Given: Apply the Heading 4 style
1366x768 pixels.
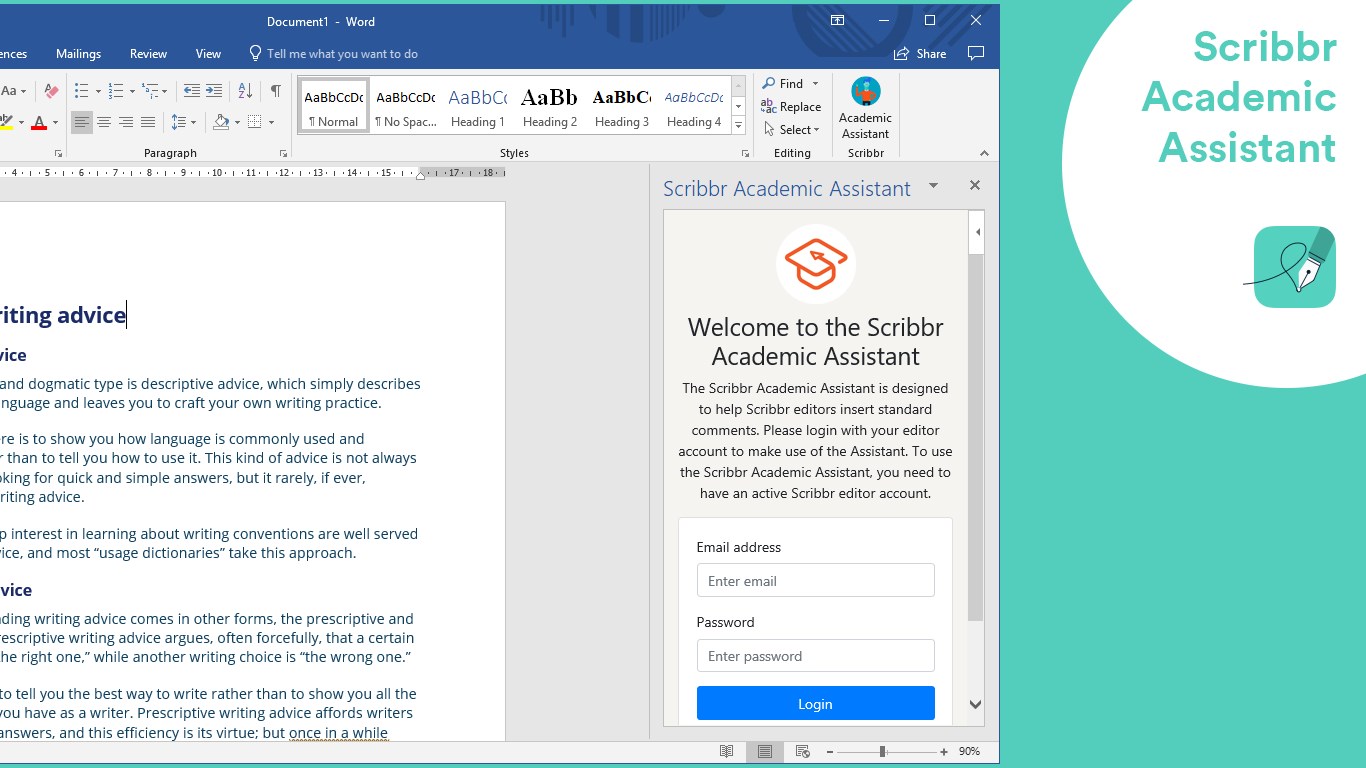Looking at the screenshot, I should tap(693, 106).
